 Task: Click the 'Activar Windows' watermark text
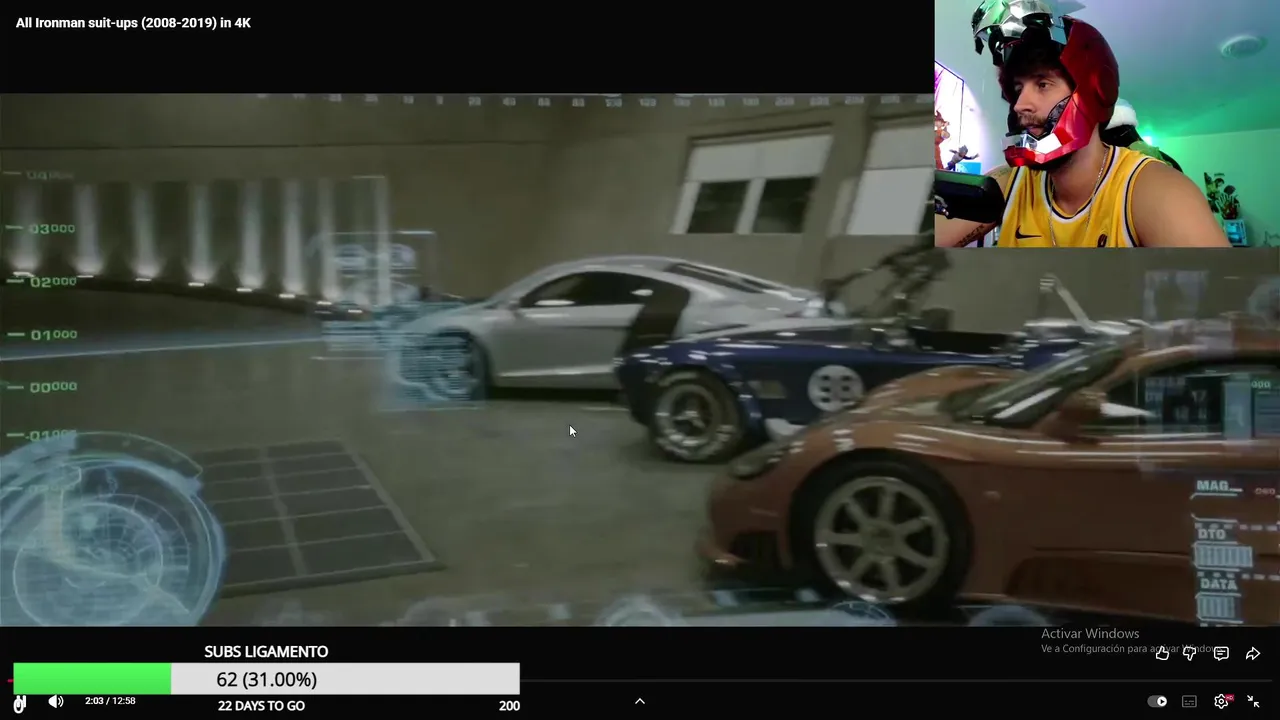pos(1090,634)
